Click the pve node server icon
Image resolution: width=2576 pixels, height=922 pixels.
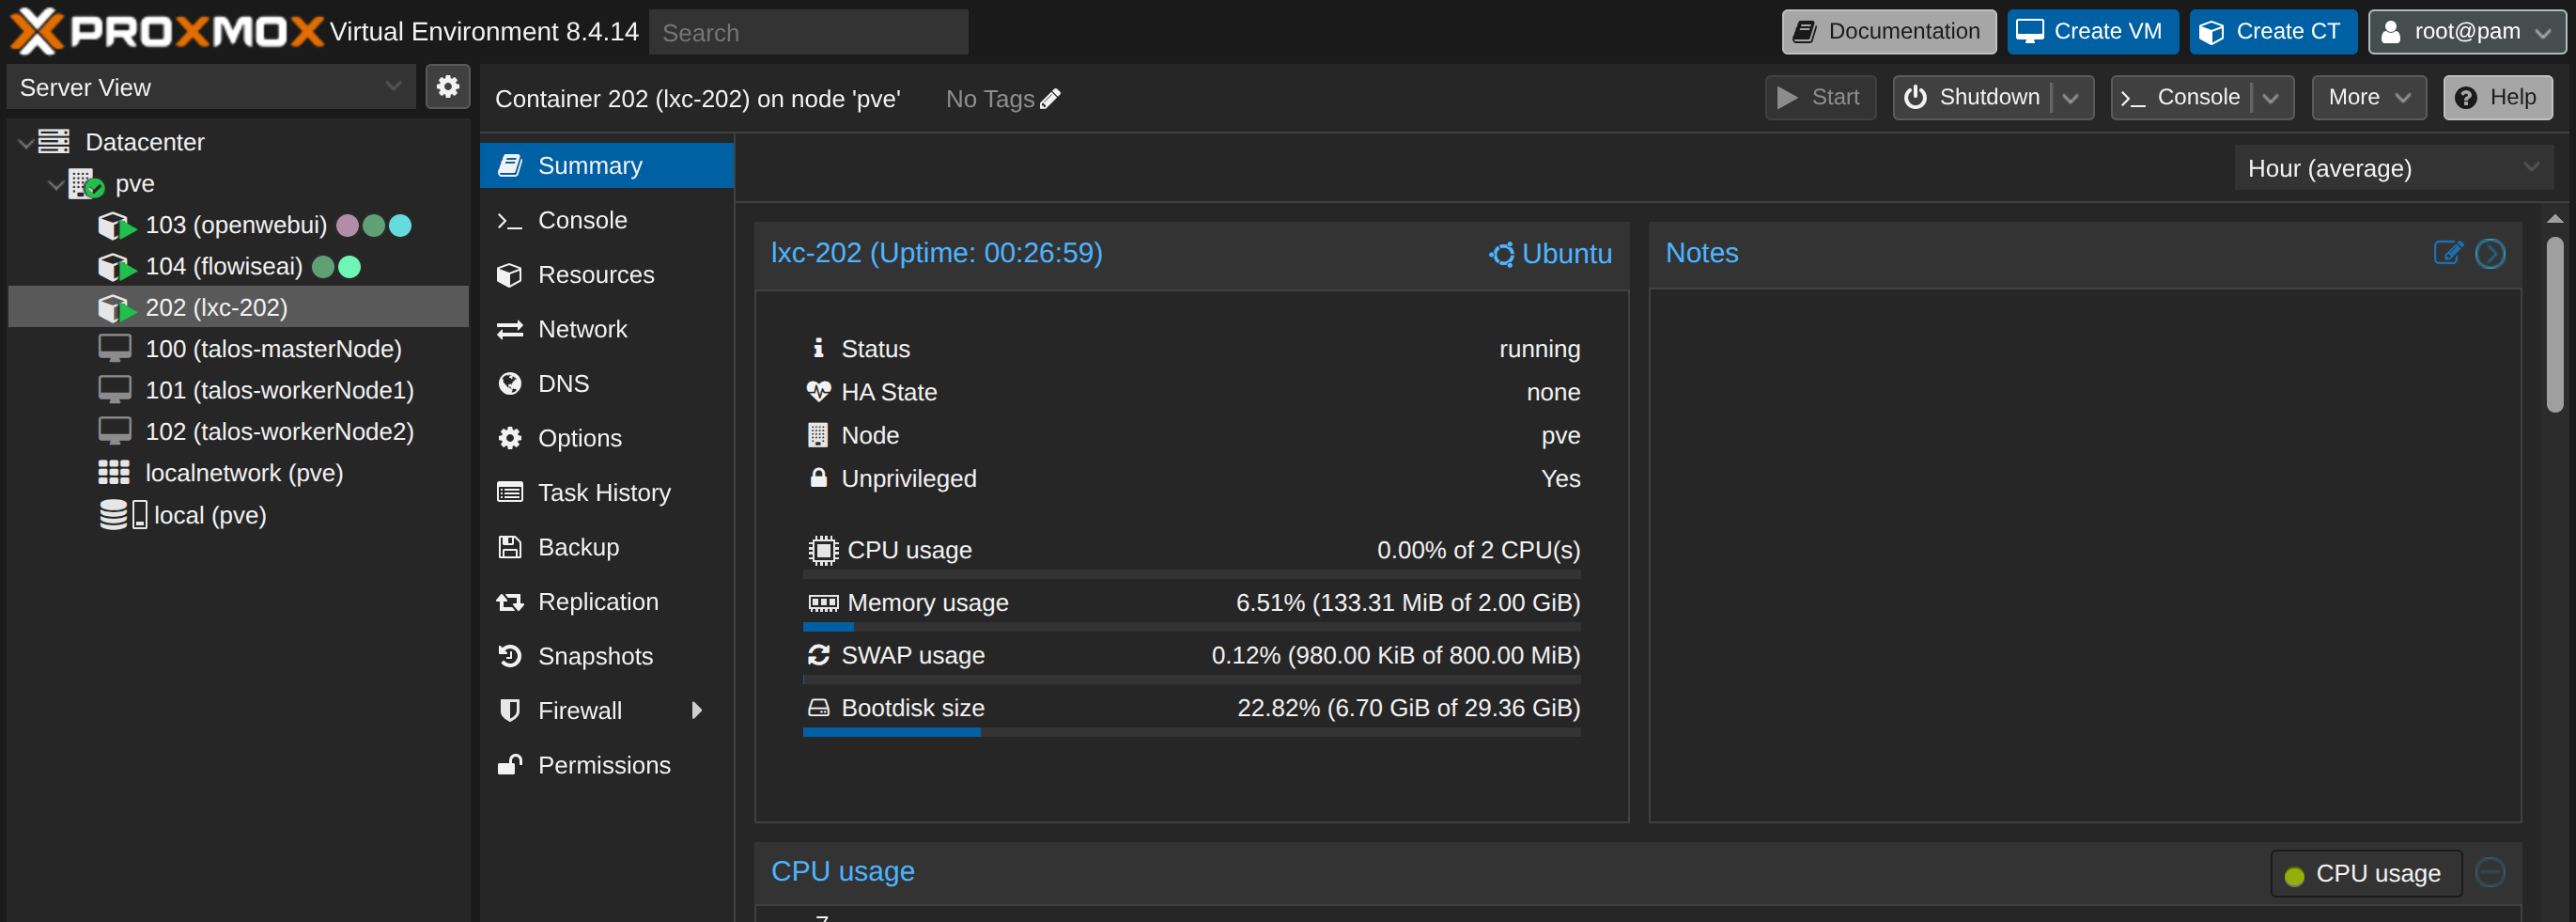tap(86, 184)
